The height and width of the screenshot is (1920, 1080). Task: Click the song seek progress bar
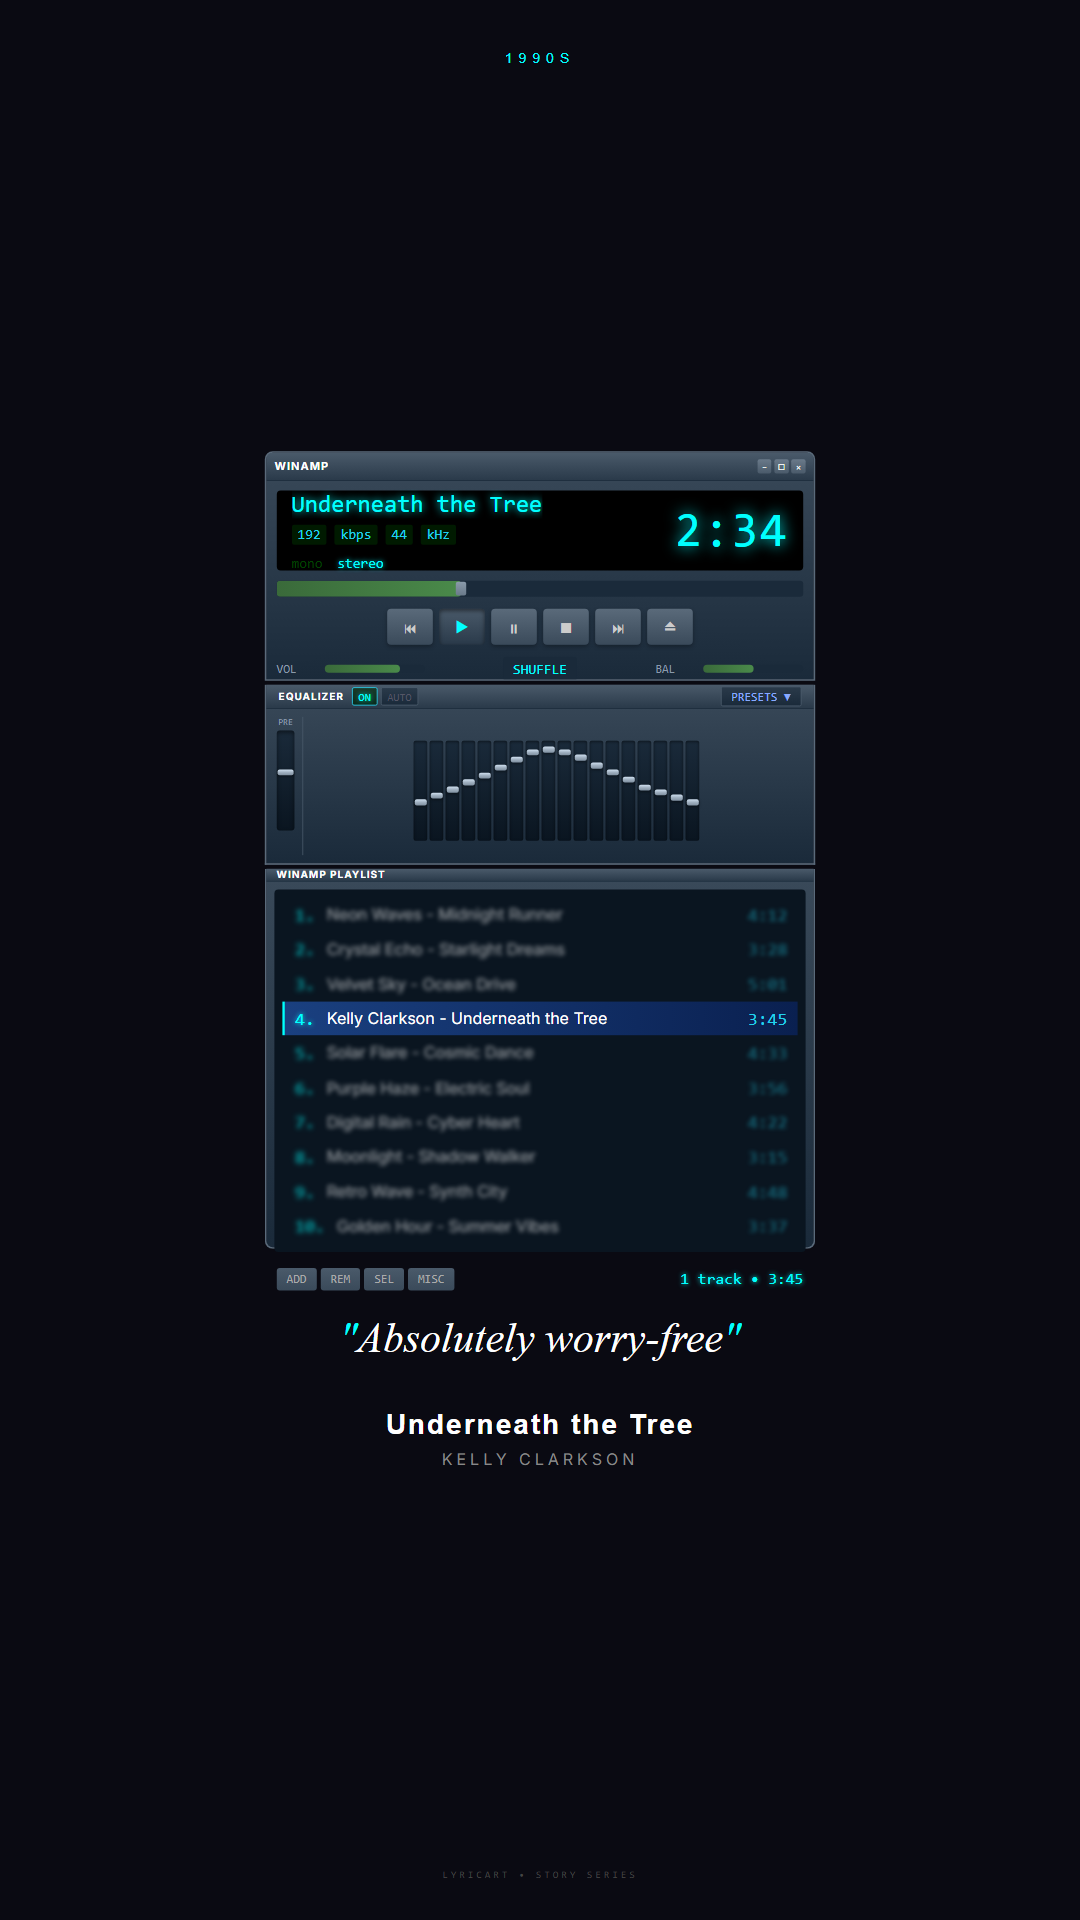(540, 589)
